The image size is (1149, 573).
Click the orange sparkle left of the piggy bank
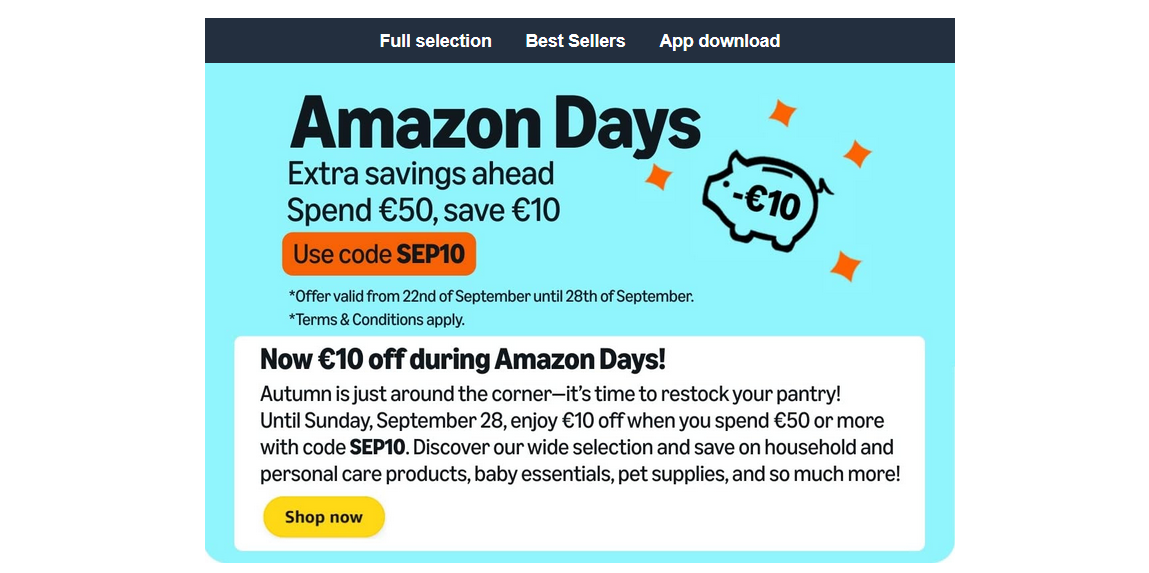[658, 177]
